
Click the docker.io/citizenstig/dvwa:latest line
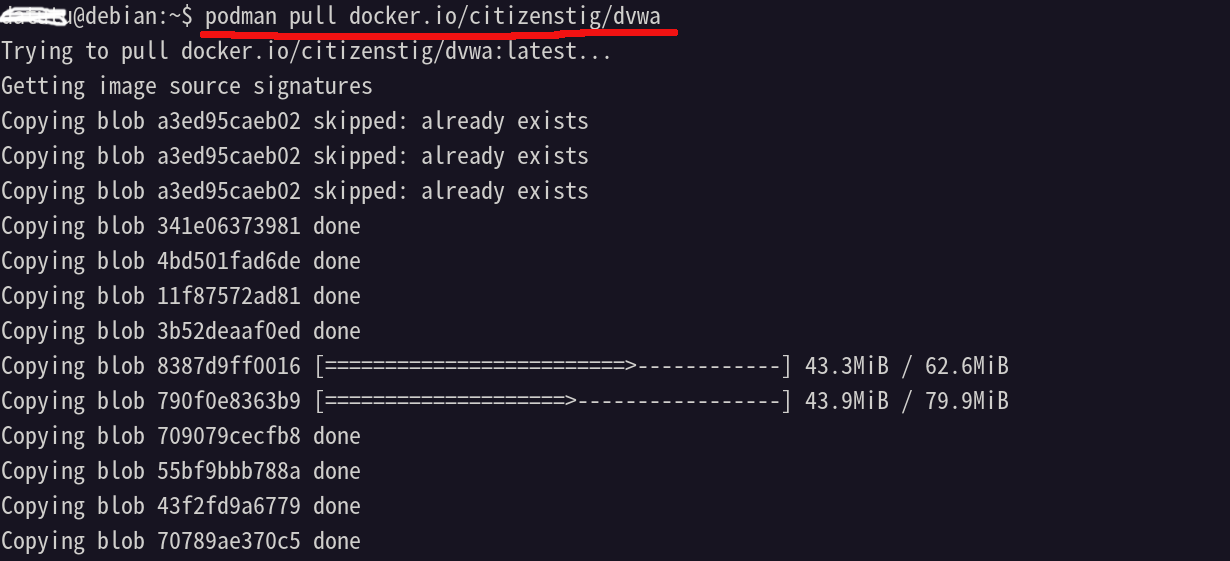pyautogui.click(x=306, y=51)
